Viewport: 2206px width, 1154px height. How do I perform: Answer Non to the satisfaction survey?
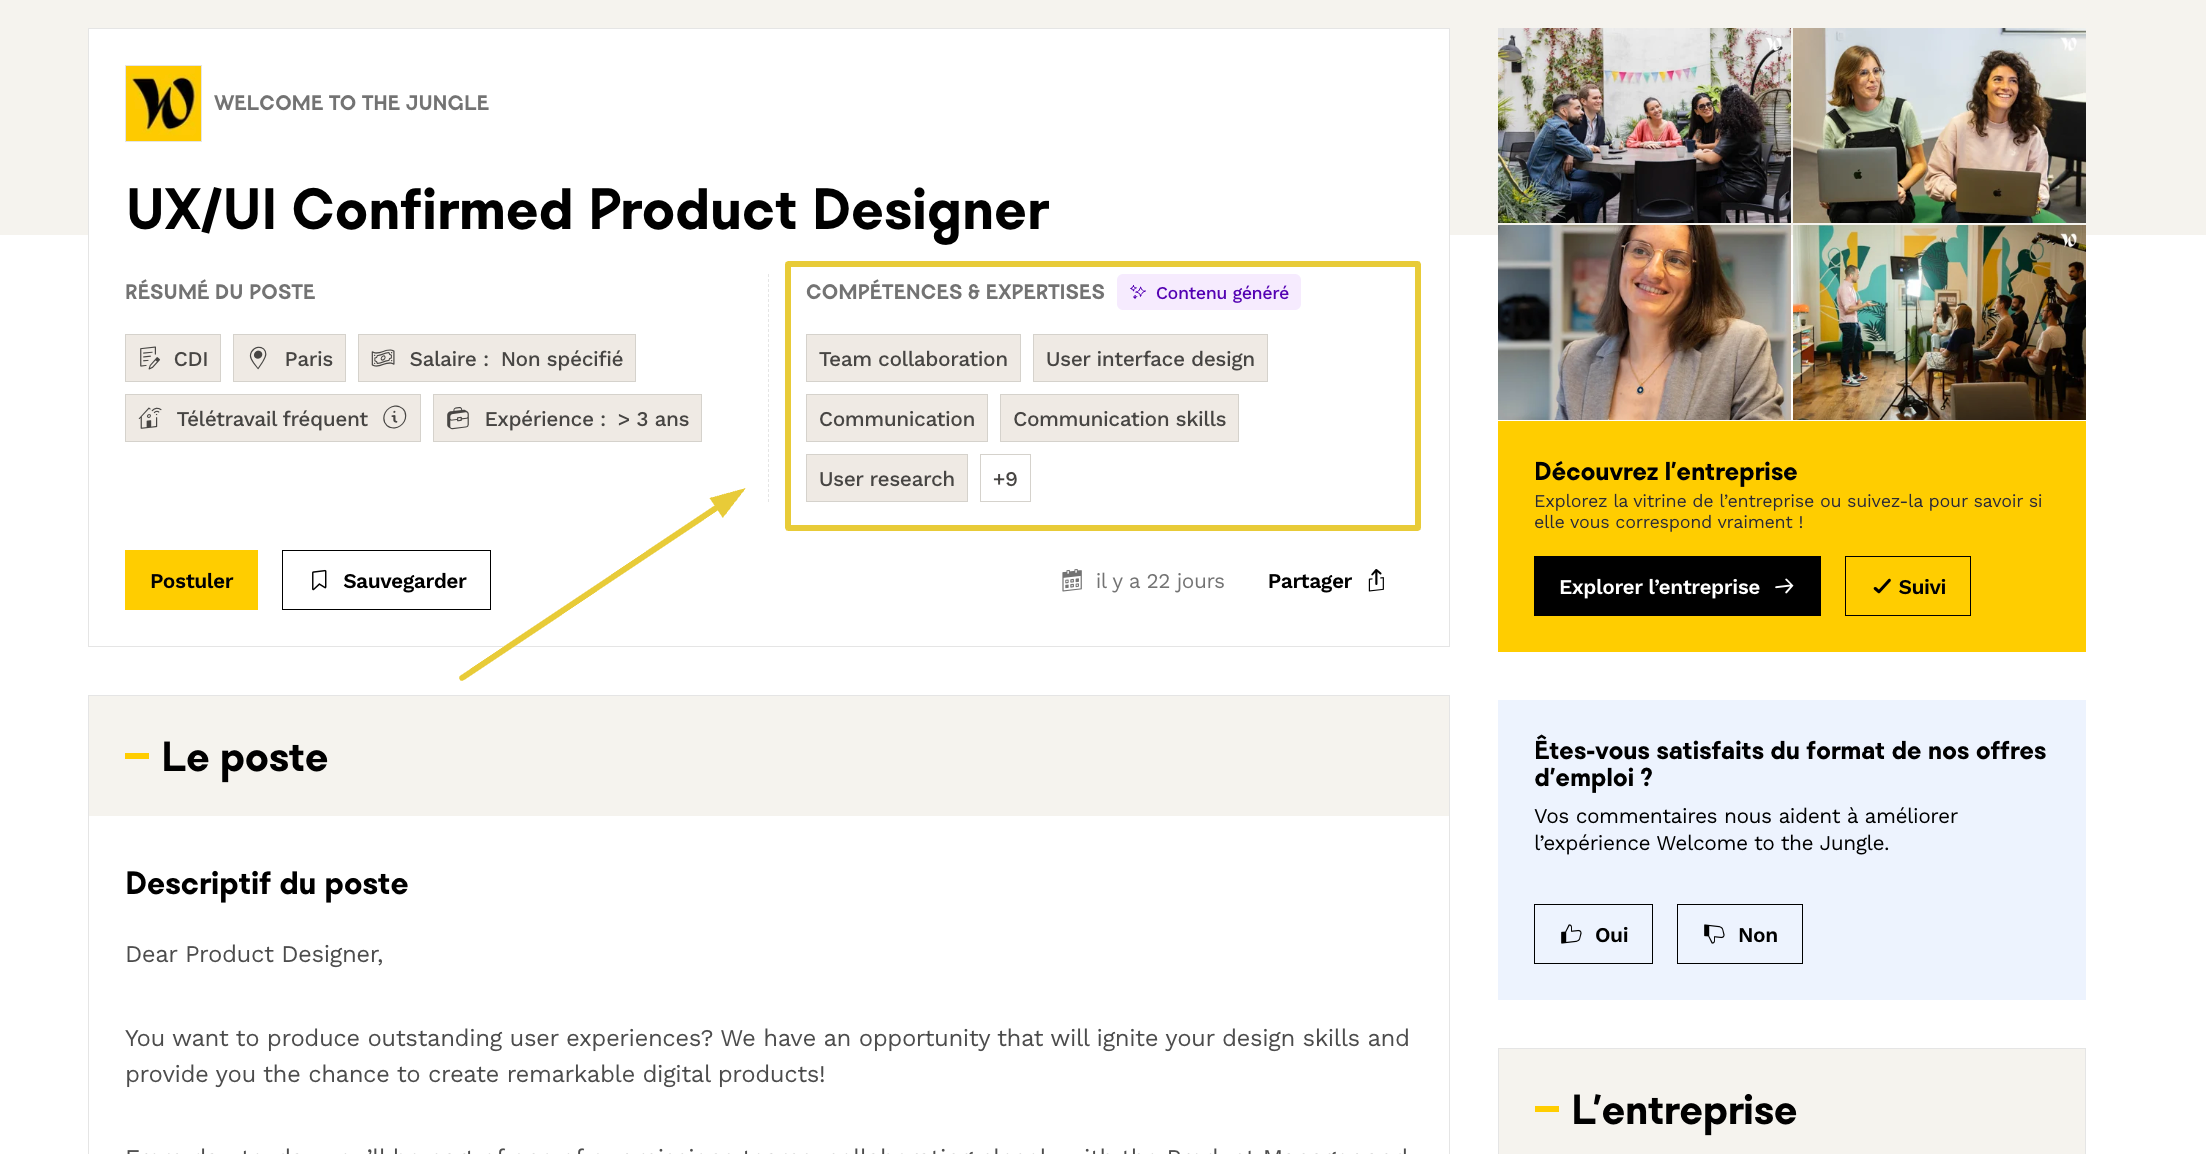[x=1739, y=934]
